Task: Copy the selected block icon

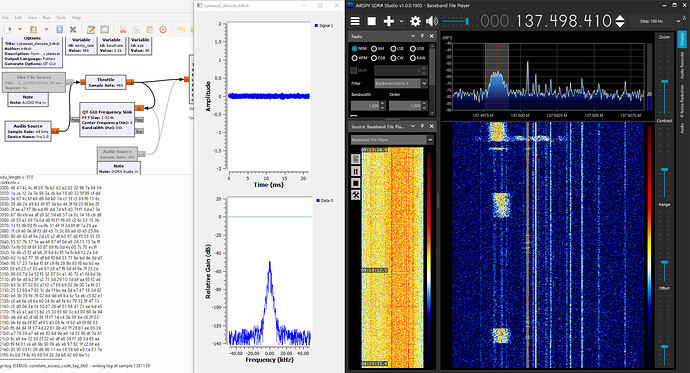Action: 136,29
